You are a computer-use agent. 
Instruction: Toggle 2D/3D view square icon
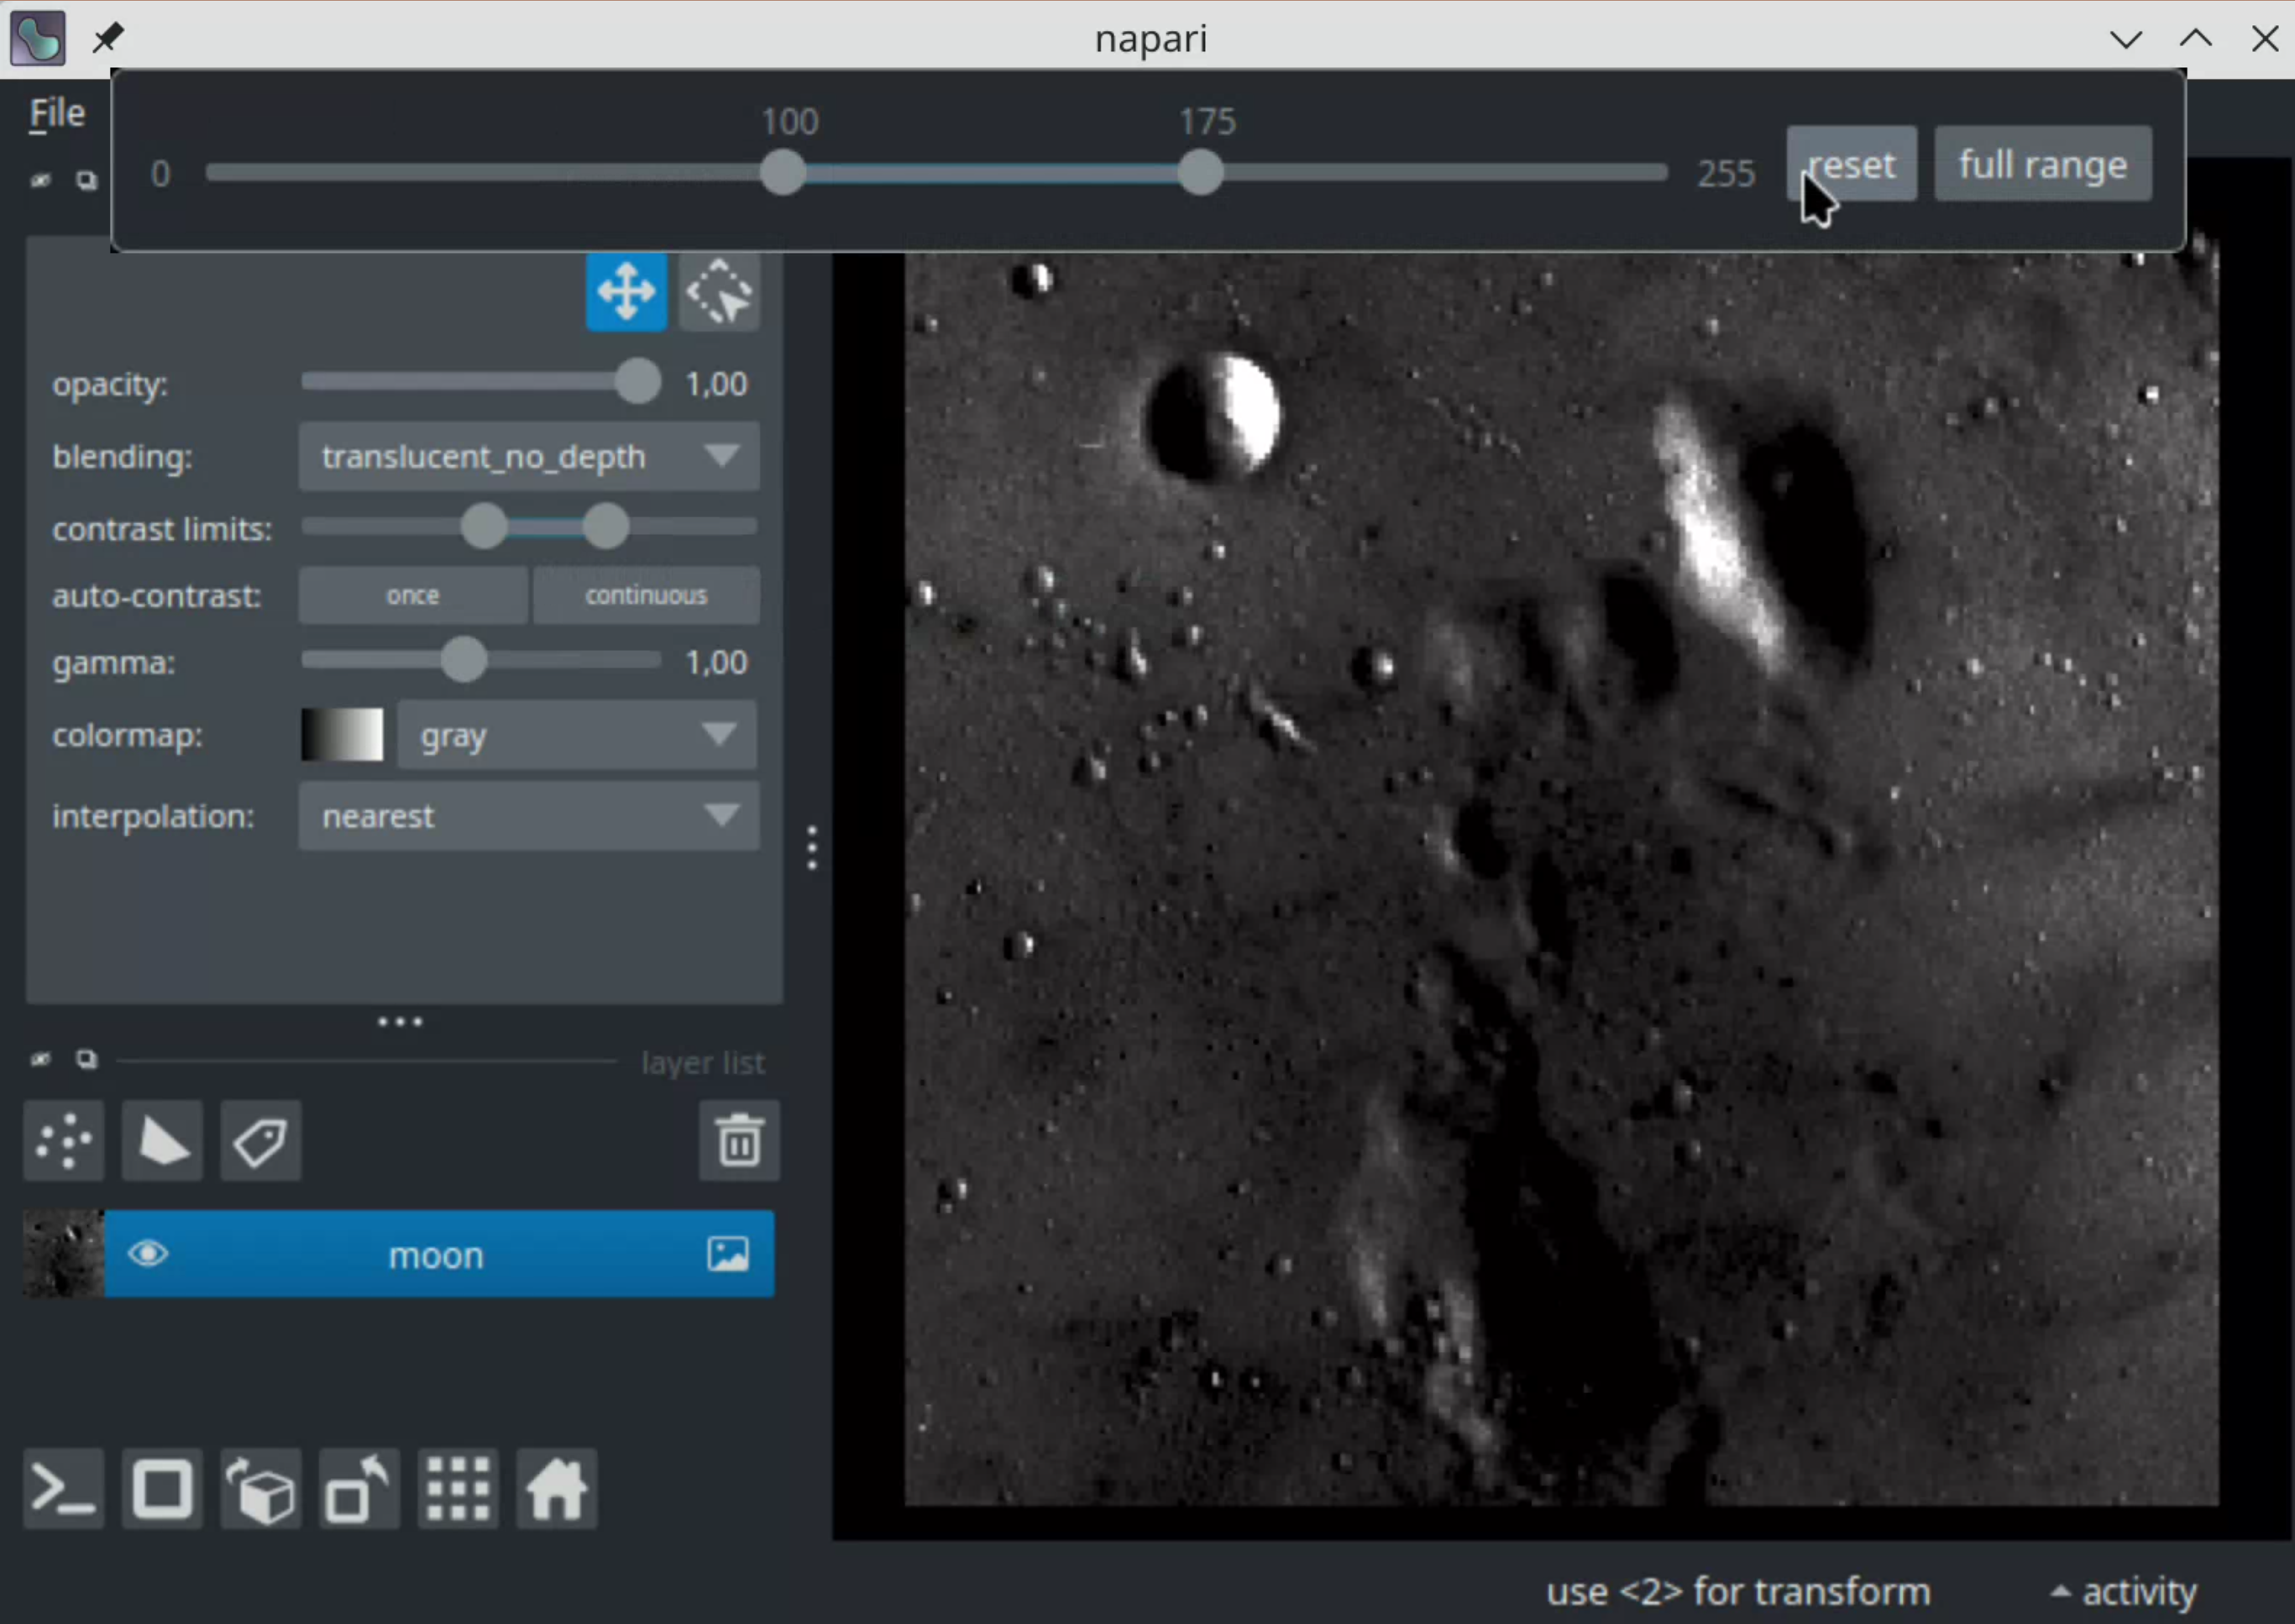[x=162, y=1489]
